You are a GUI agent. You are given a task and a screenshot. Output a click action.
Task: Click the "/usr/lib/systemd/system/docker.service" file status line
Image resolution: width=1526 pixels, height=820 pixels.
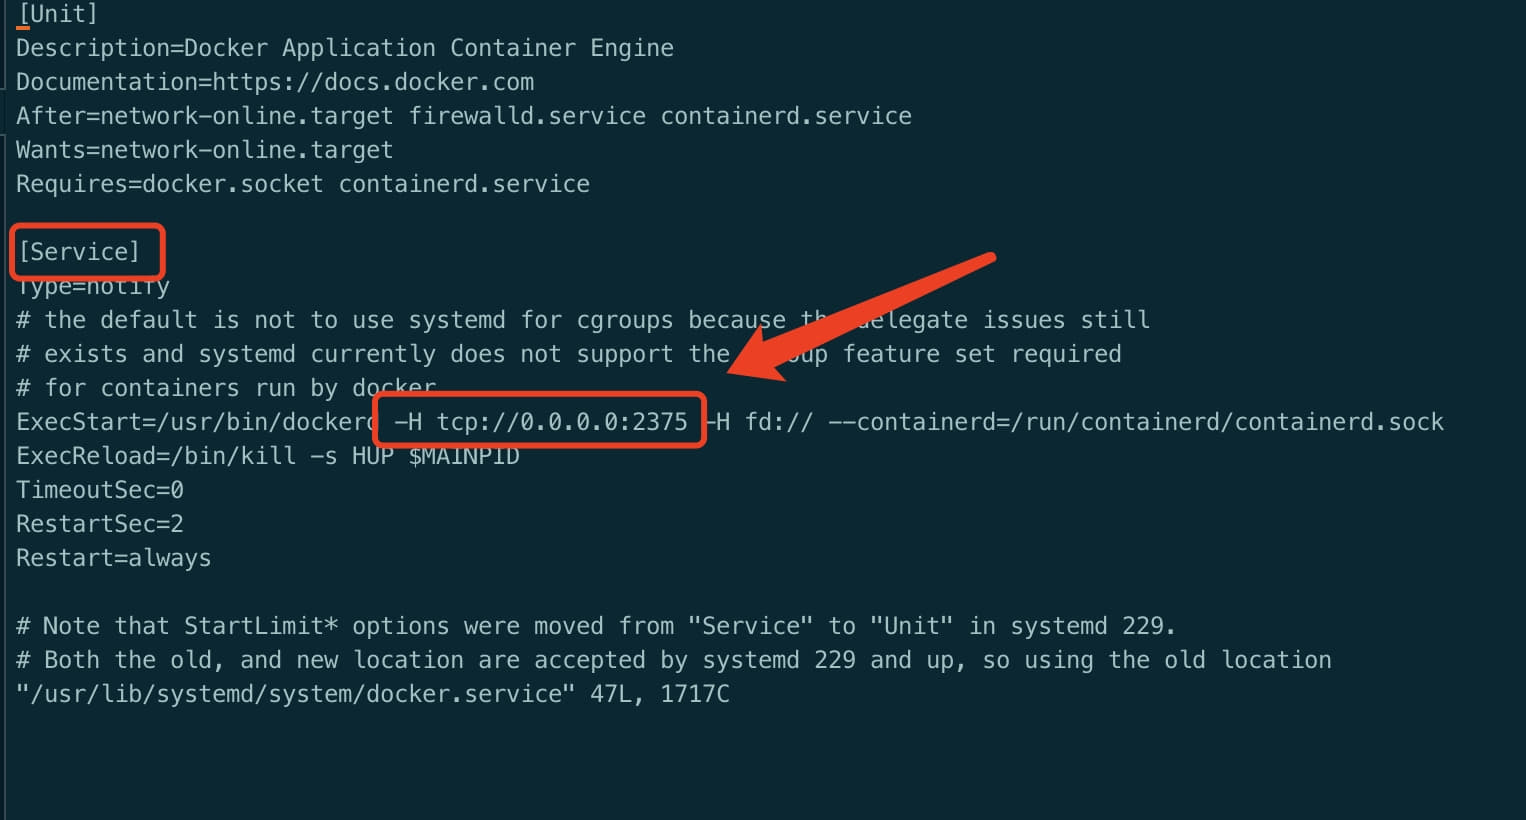point(372,694)
